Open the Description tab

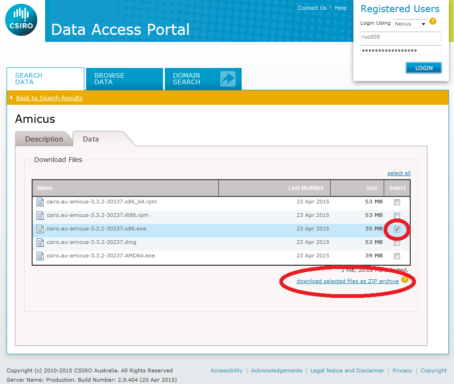coord(44,139)
